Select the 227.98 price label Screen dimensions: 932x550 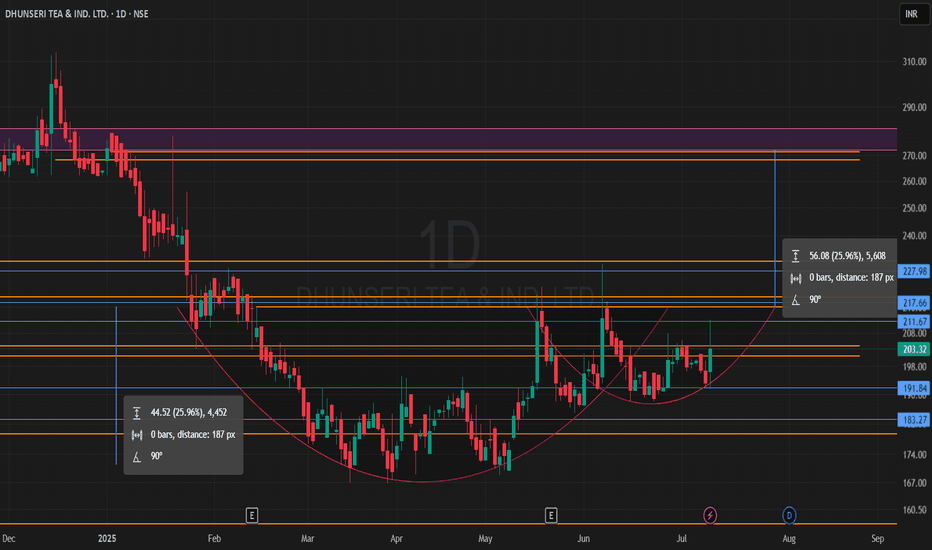coord(914,271)
